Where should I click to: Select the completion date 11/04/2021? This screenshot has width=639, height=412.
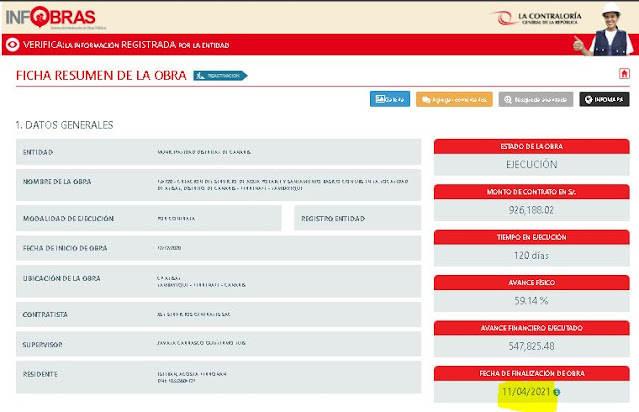coord(526,392)
